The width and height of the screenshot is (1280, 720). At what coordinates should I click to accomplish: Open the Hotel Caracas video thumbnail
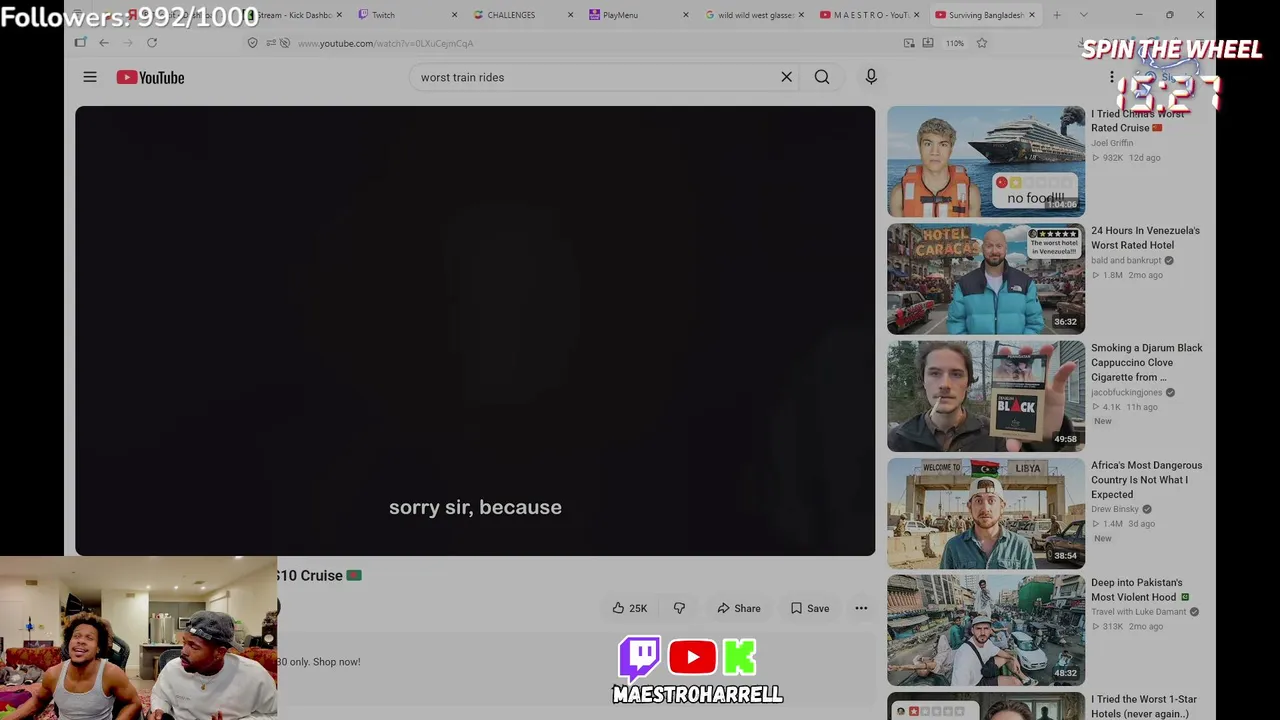pos(986,279)
